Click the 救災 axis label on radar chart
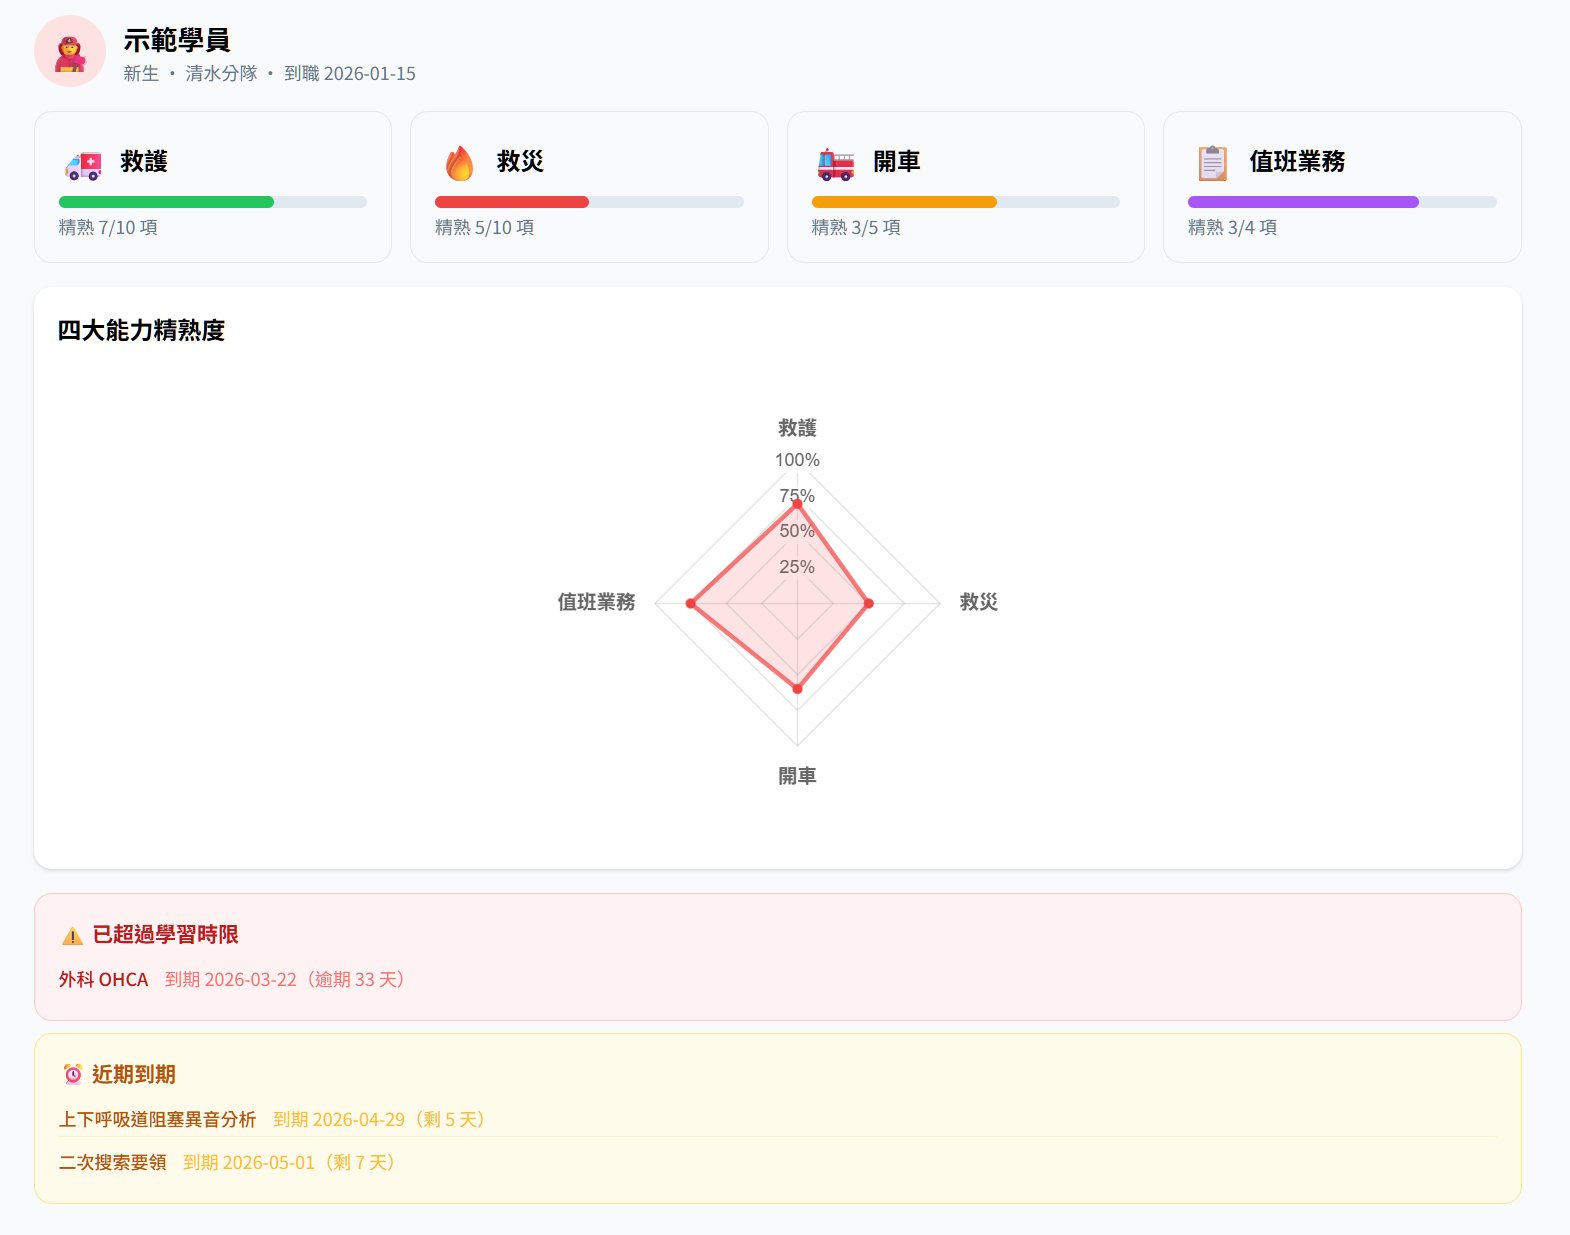This screenshot has width=1570, height=1235. pos(979,602)
